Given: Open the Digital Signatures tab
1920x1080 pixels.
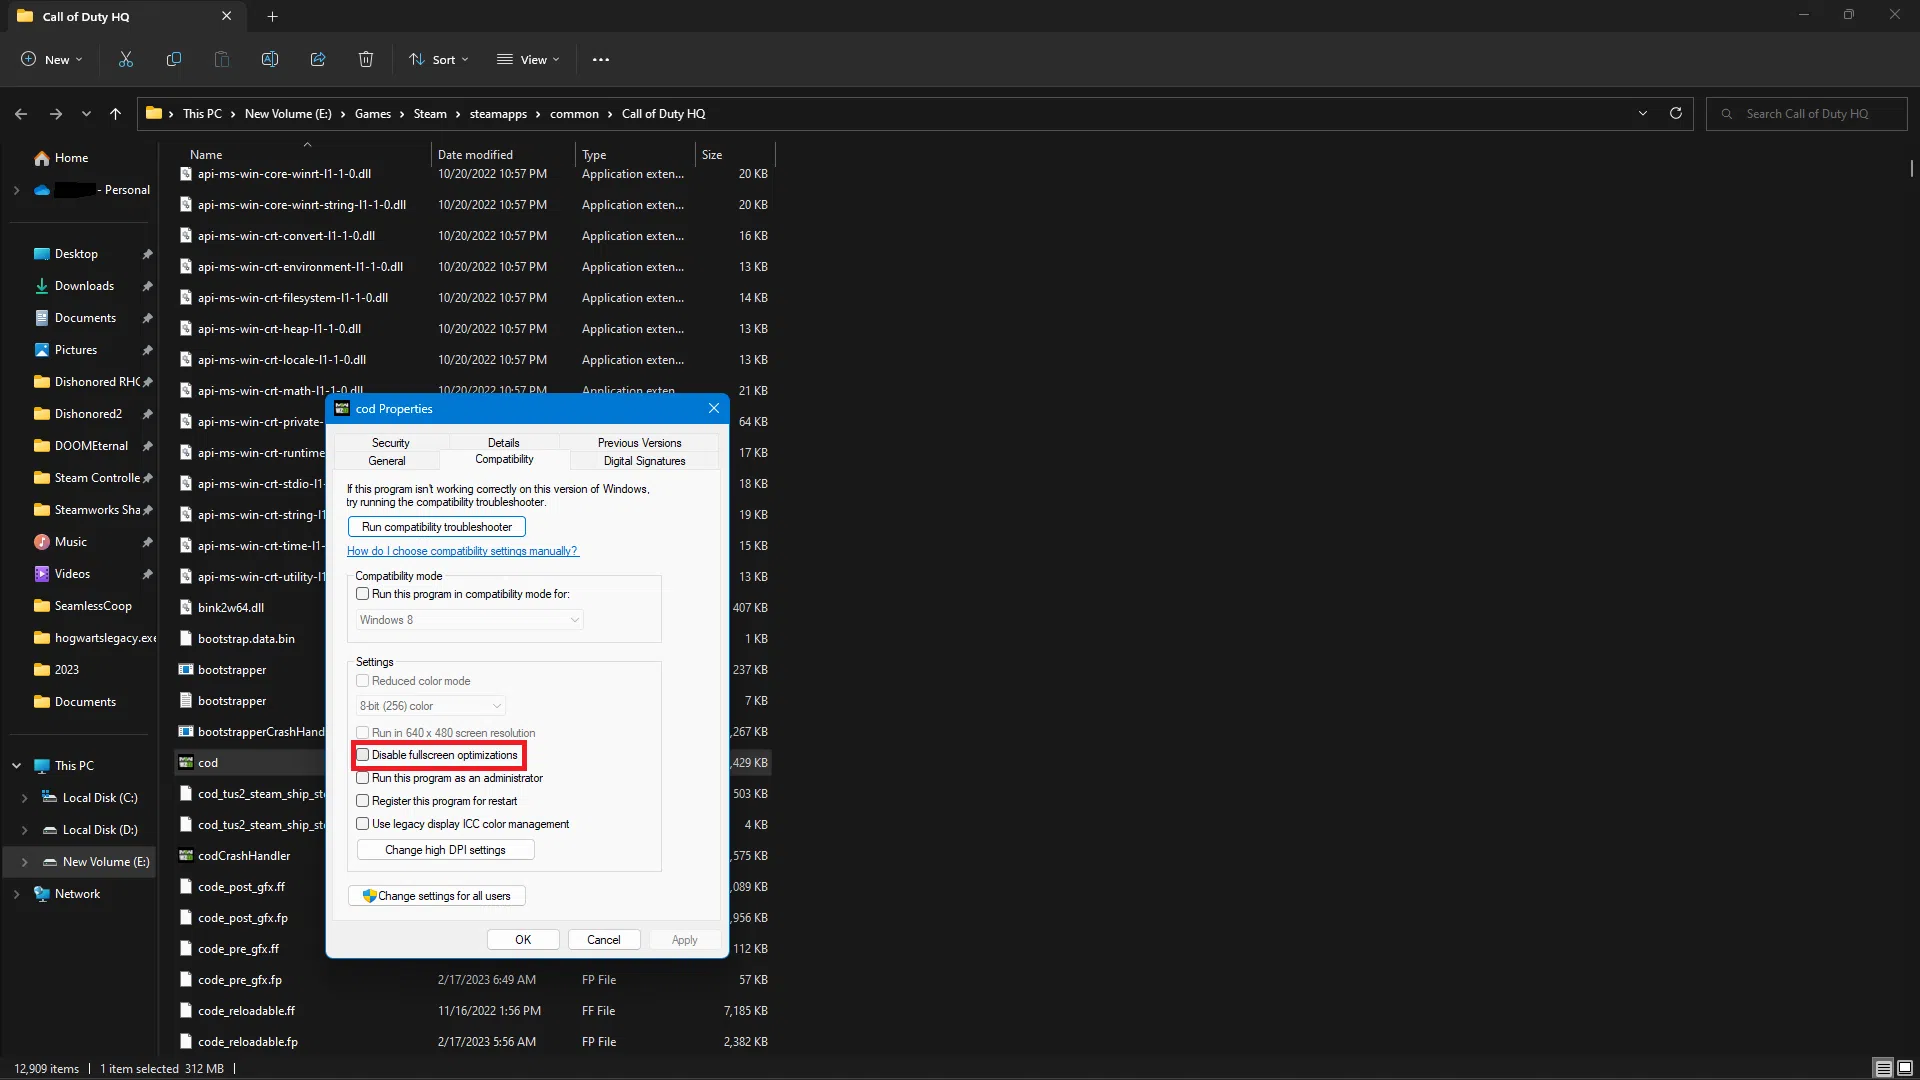Looking at the screenshot, I should [x=644, y=461].
